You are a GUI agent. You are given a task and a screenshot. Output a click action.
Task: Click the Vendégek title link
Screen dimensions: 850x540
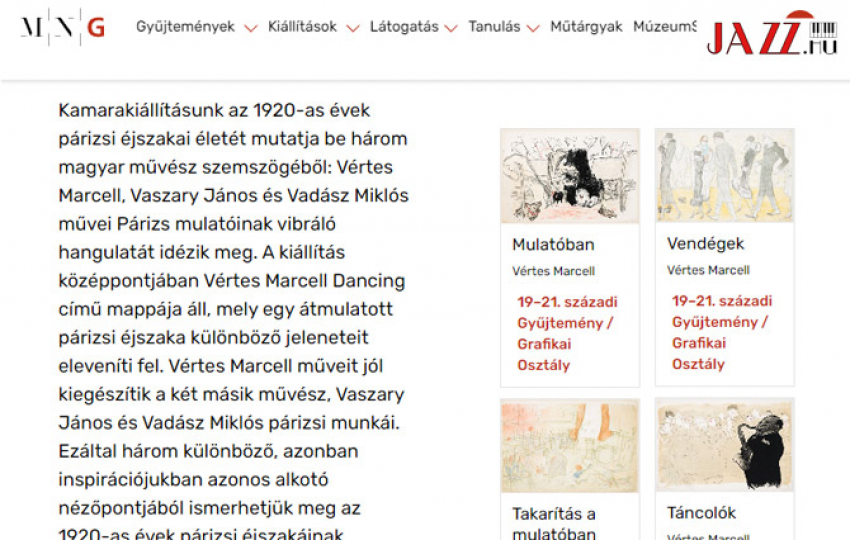click(706, 244)
